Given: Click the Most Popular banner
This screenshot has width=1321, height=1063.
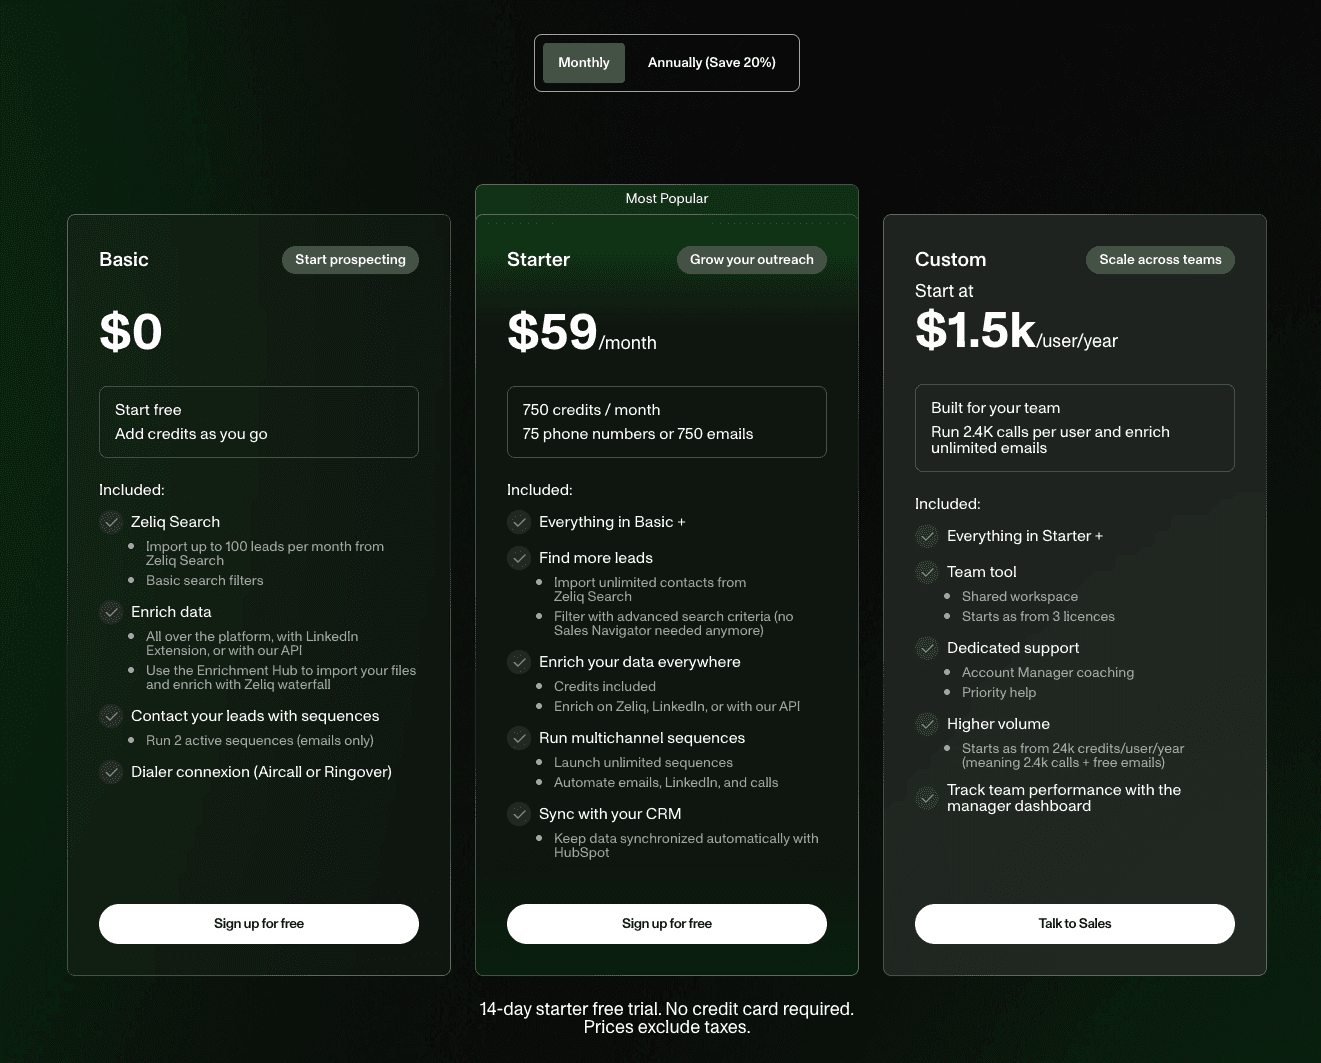Looking at the screenshot, I should (667, 198).
